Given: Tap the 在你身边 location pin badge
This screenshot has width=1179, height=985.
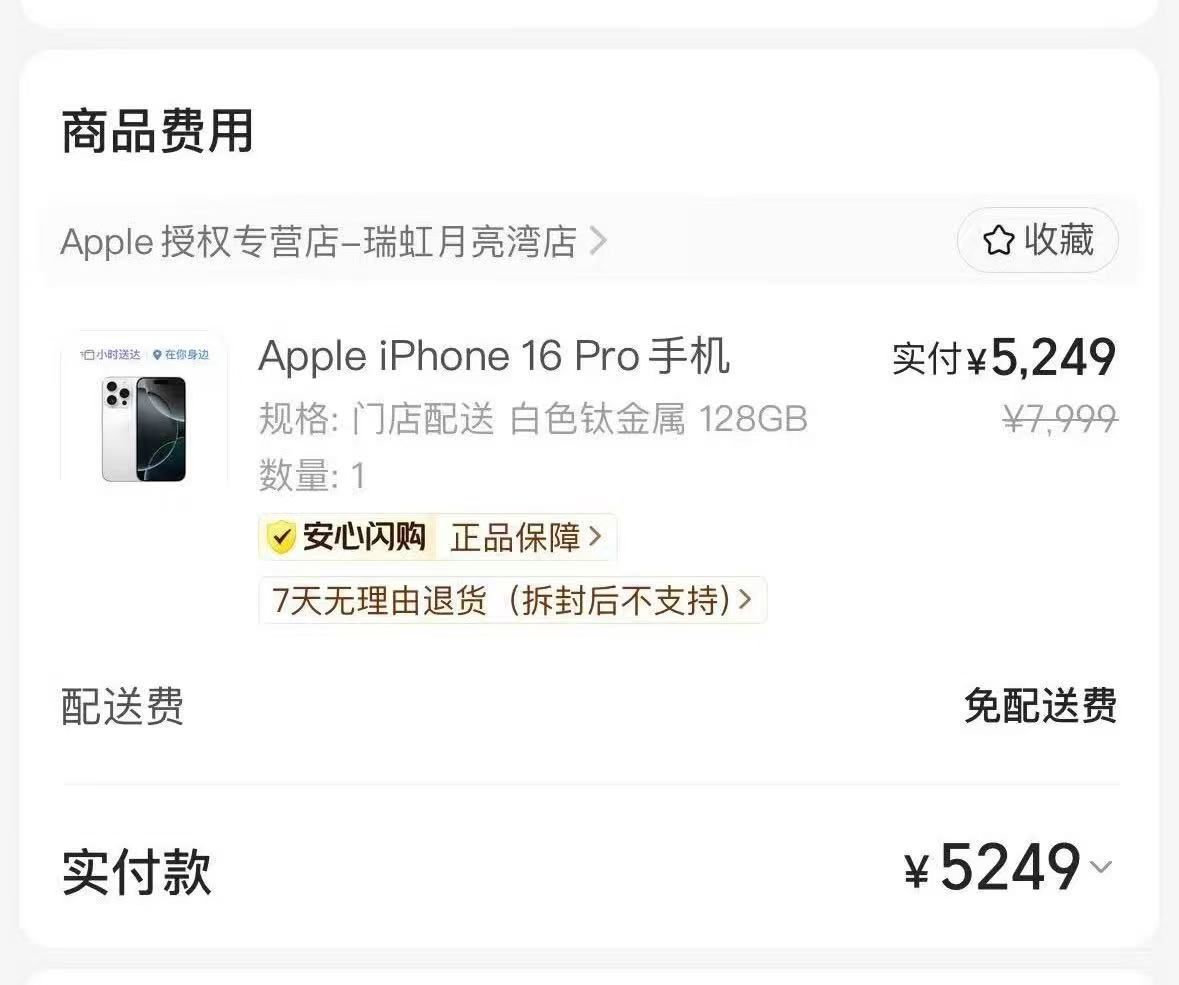Looking at the screenshot, I should tap(181, 354).
